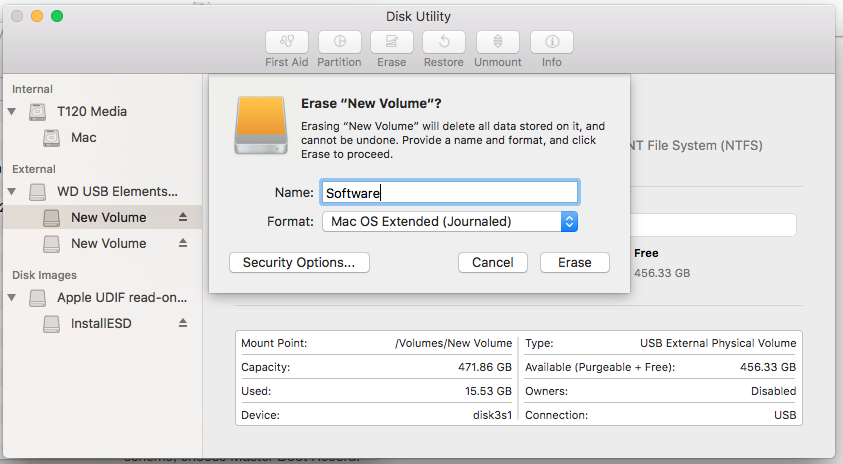
Task: Click the Capacity value 471.86 GB
Action: point(484,367)
